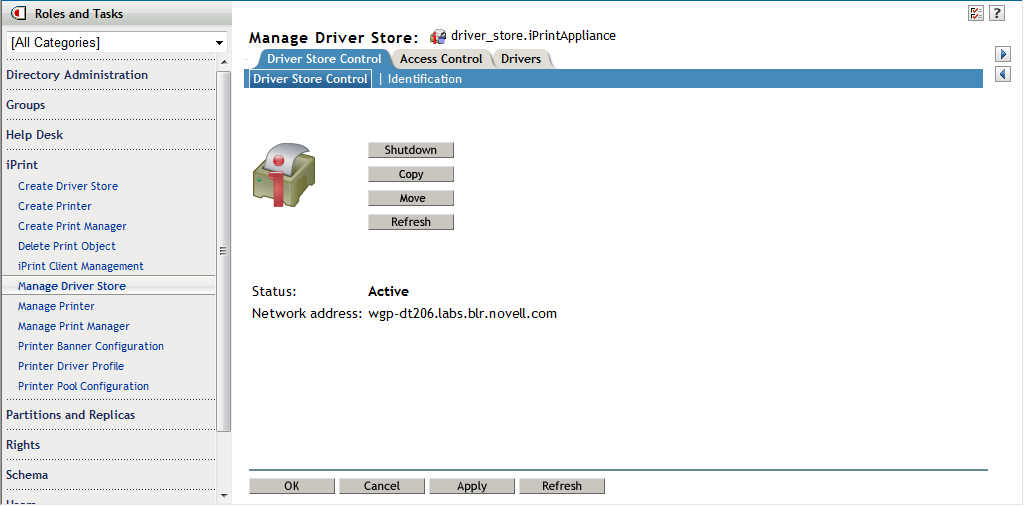The width and height of the screenshot is (1024, 506).
Task: Click the Roles and Tasks header icon
Action: (20, 13)
